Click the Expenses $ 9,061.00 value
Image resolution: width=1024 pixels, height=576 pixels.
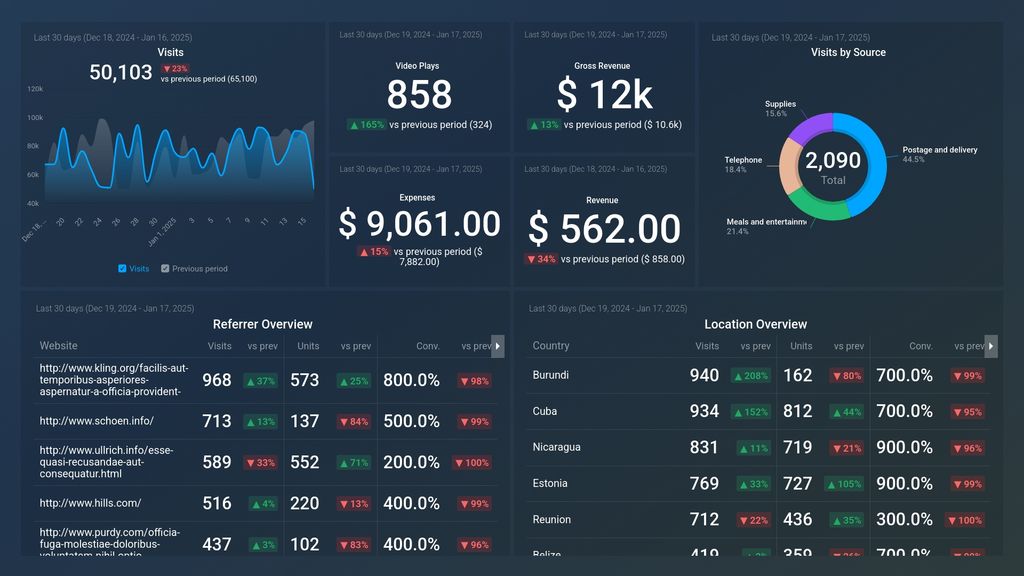[419, 224]
